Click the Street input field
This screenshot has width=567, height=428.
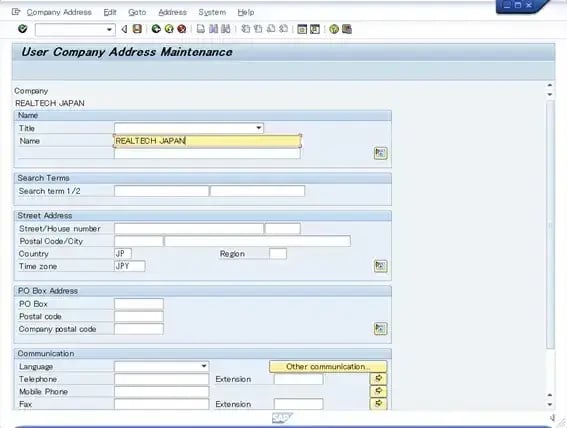[x=189, y=228]
